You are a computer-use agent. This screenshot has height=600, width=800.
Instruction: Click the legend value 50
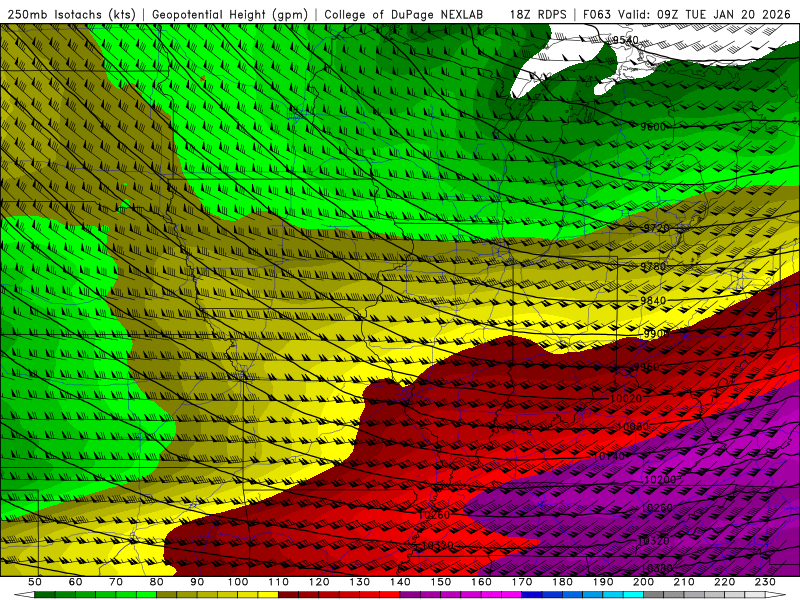pyautogui.click(x=35, y=582)
